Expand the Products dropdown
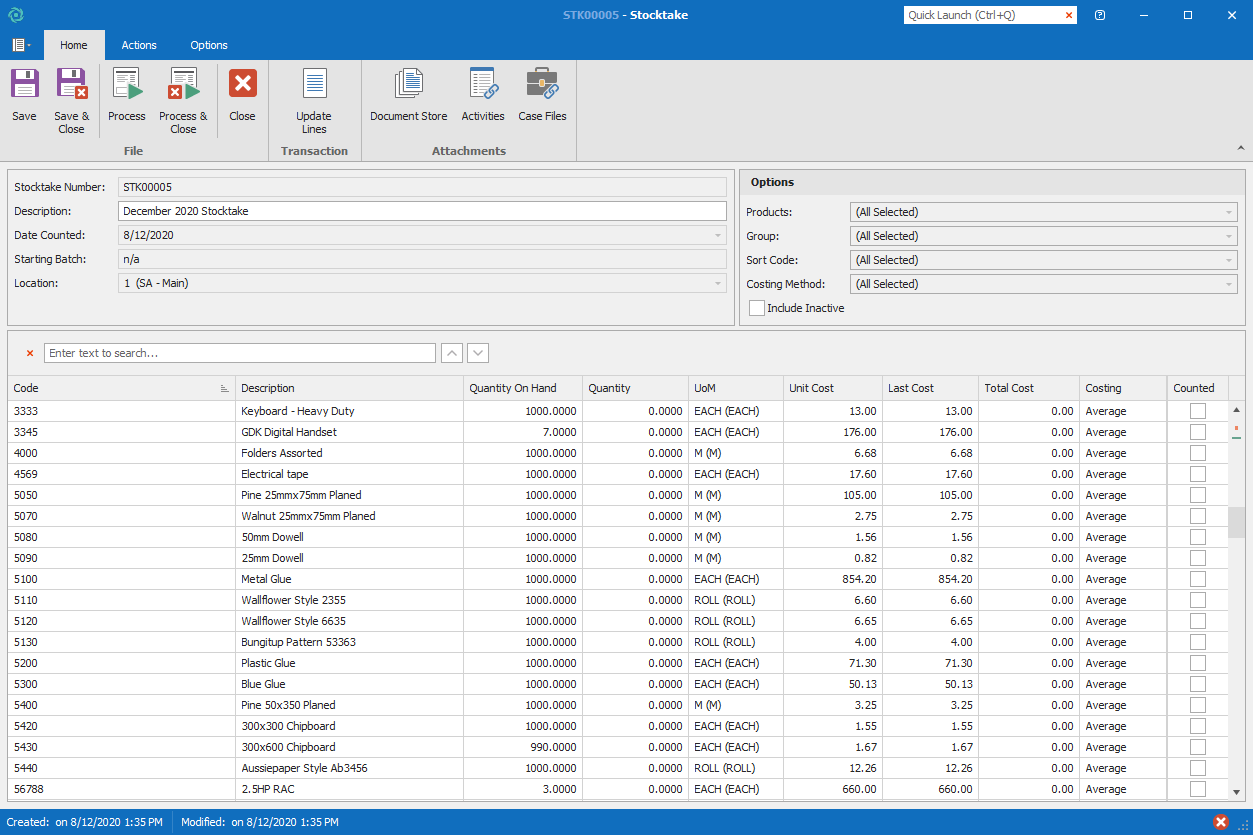1253x835 pixels. pyautogui.click(x=1228, y=212)
